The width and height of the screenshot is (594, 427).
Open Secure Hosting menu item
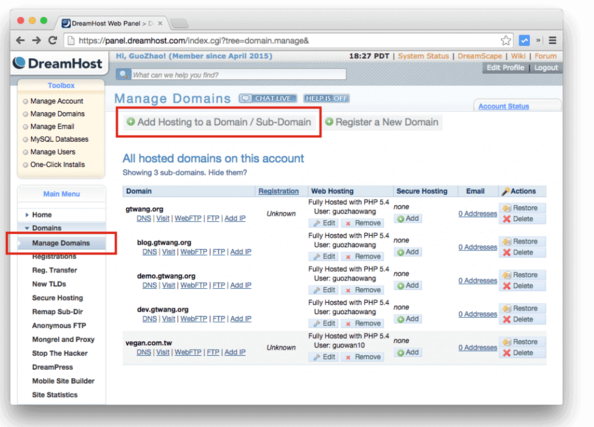(x=57, y=298)
